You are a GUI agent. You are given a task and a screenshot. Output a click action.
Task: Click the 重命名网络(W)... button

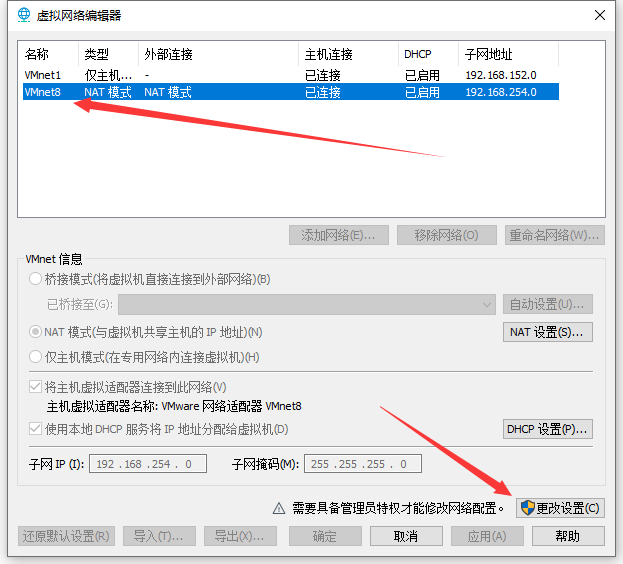tap(555, 235)
